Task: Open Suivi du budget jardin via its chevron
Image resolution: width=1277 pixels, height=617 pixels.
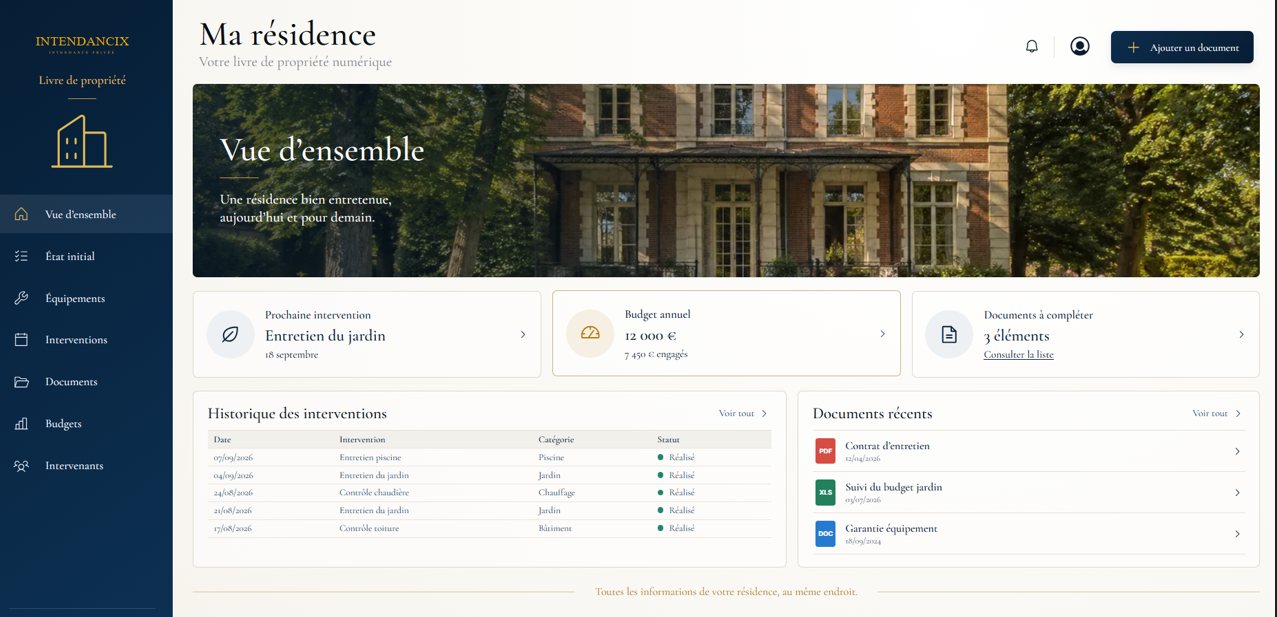Action: click(x=1237, y=493)
